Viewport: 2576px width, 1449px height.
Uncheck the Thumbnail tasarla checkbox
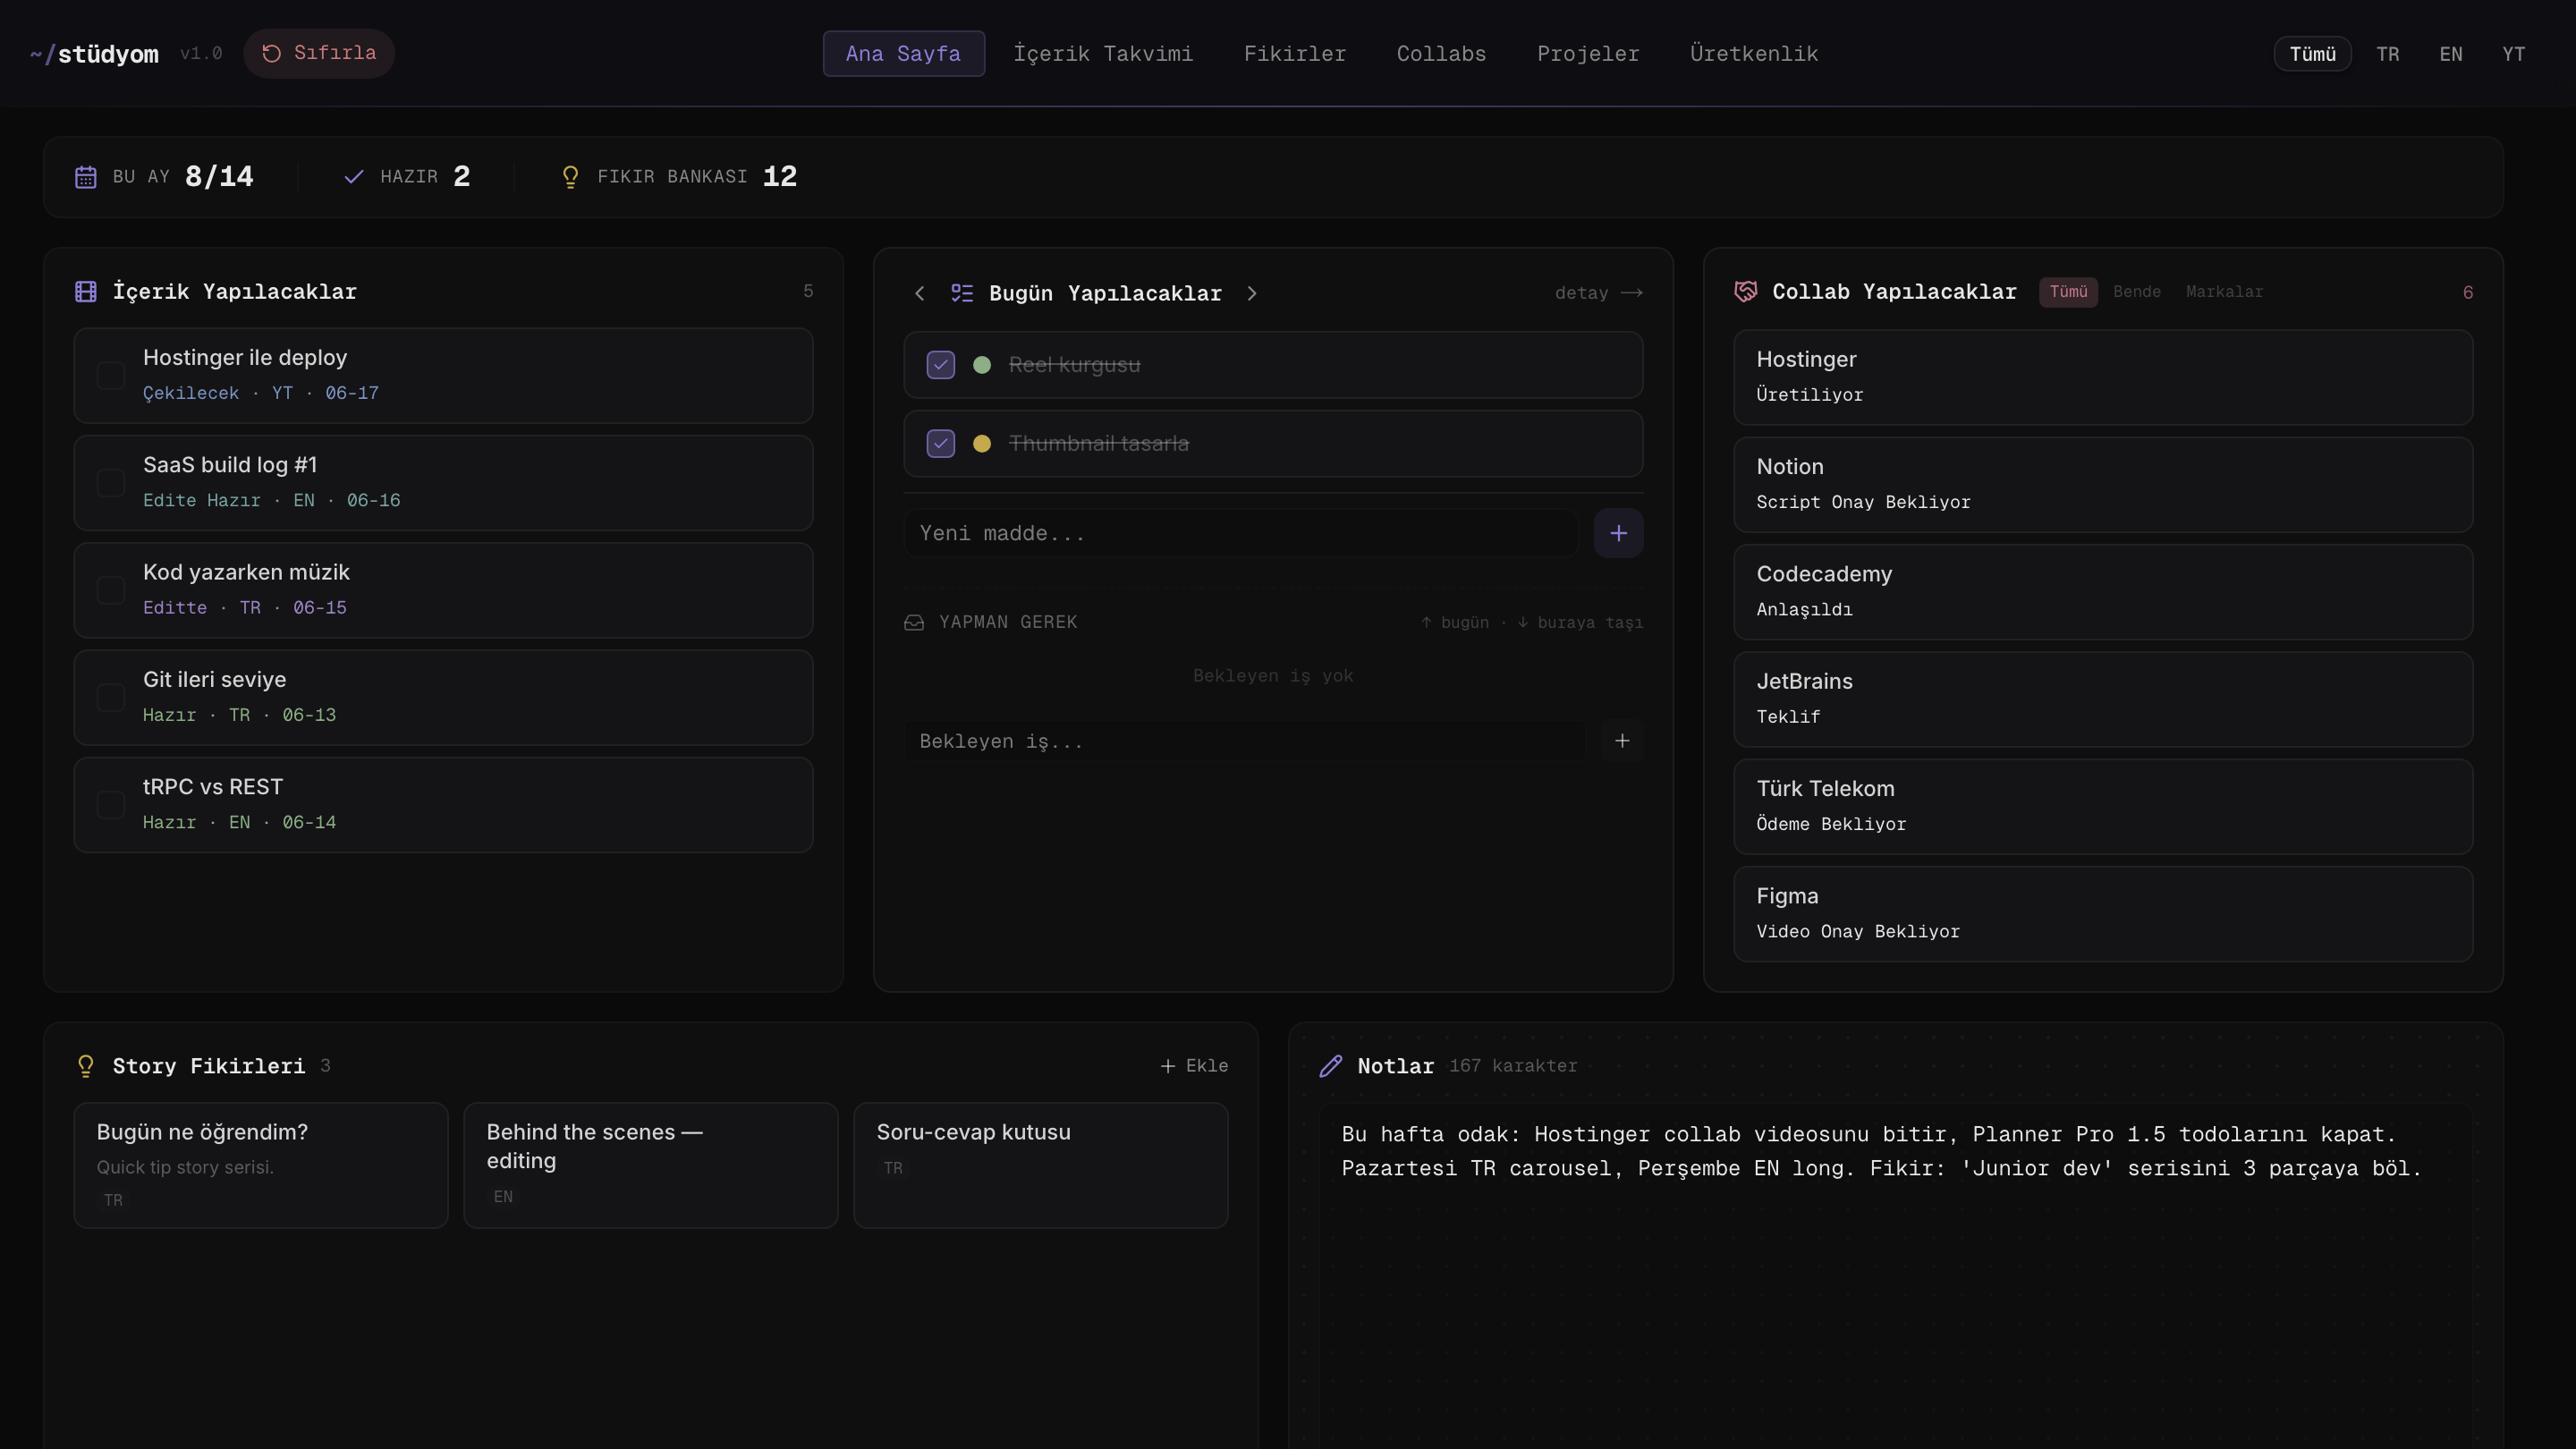coord(940,443)
